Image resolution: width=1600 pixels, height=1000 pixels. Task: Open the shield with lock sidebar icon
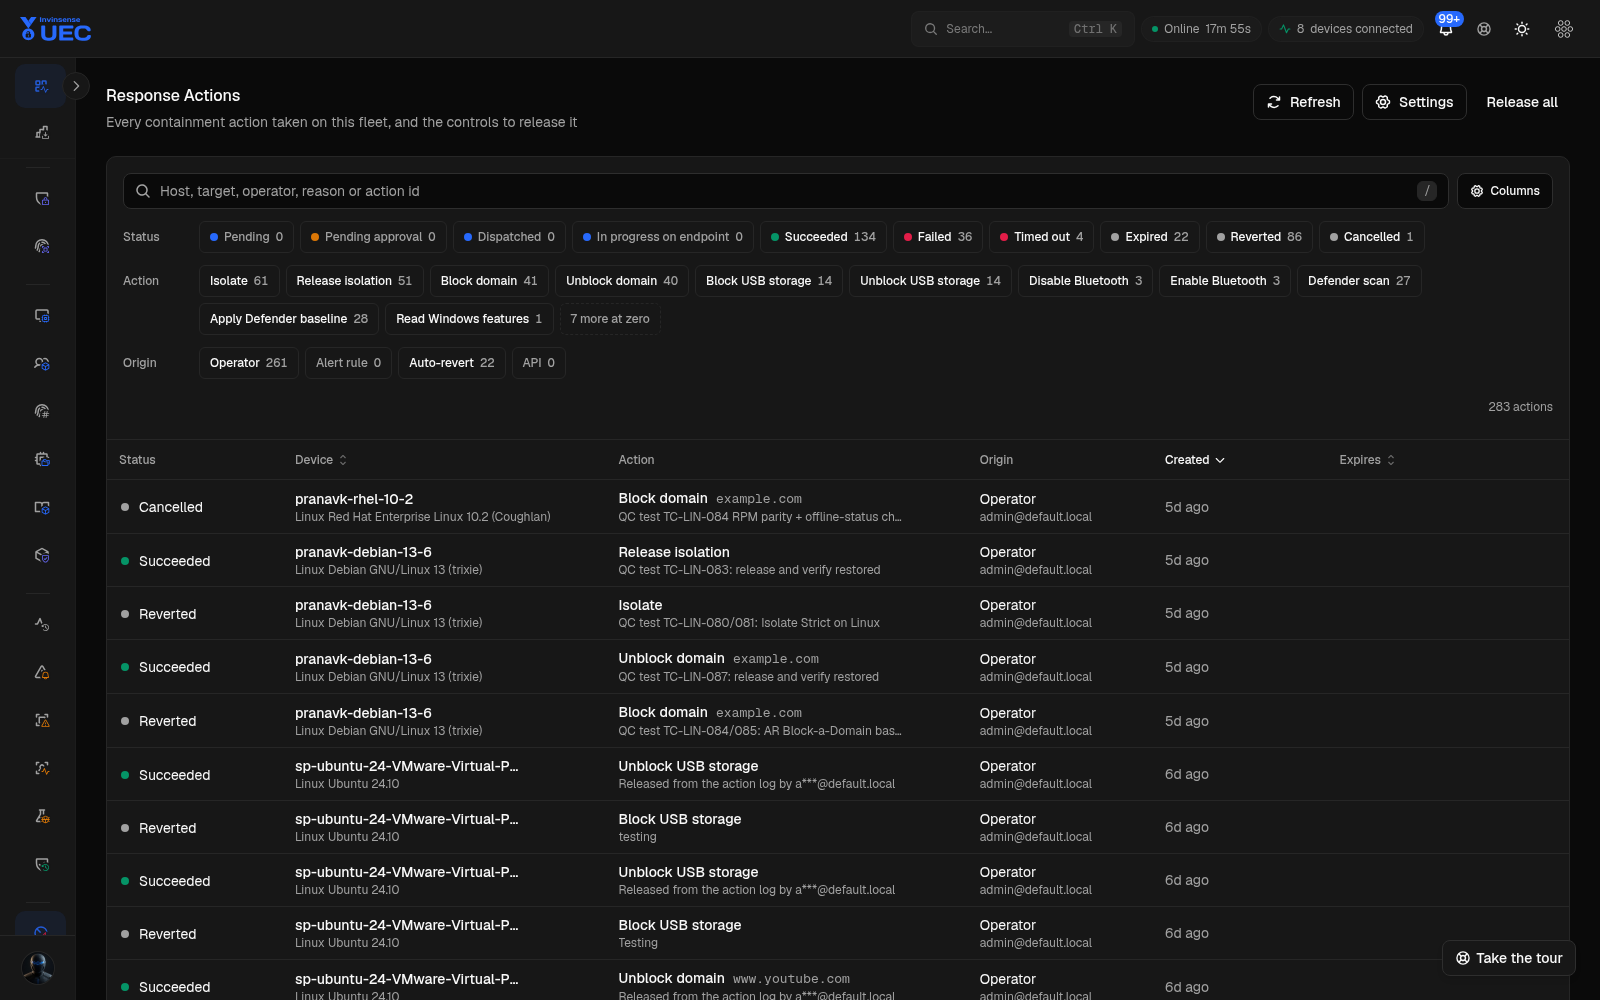[41, 198]
